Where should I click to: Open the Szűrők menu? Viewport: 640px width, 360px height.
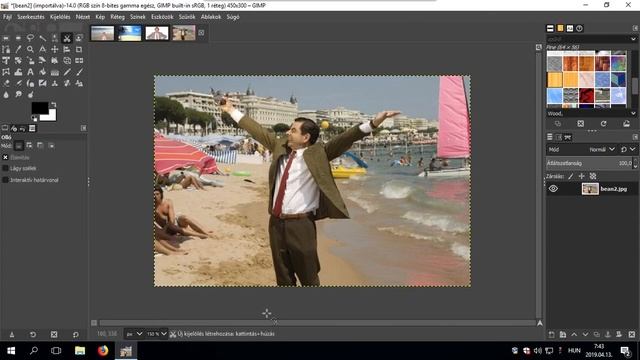coord(187,17)
